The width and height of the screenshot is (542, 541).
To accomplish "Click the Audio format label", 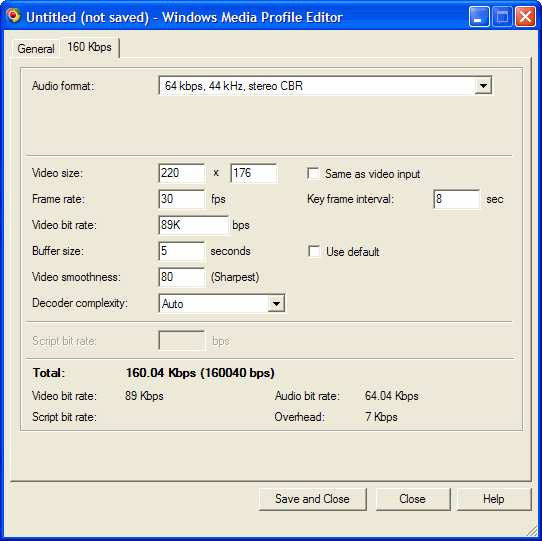I will 63,86.
